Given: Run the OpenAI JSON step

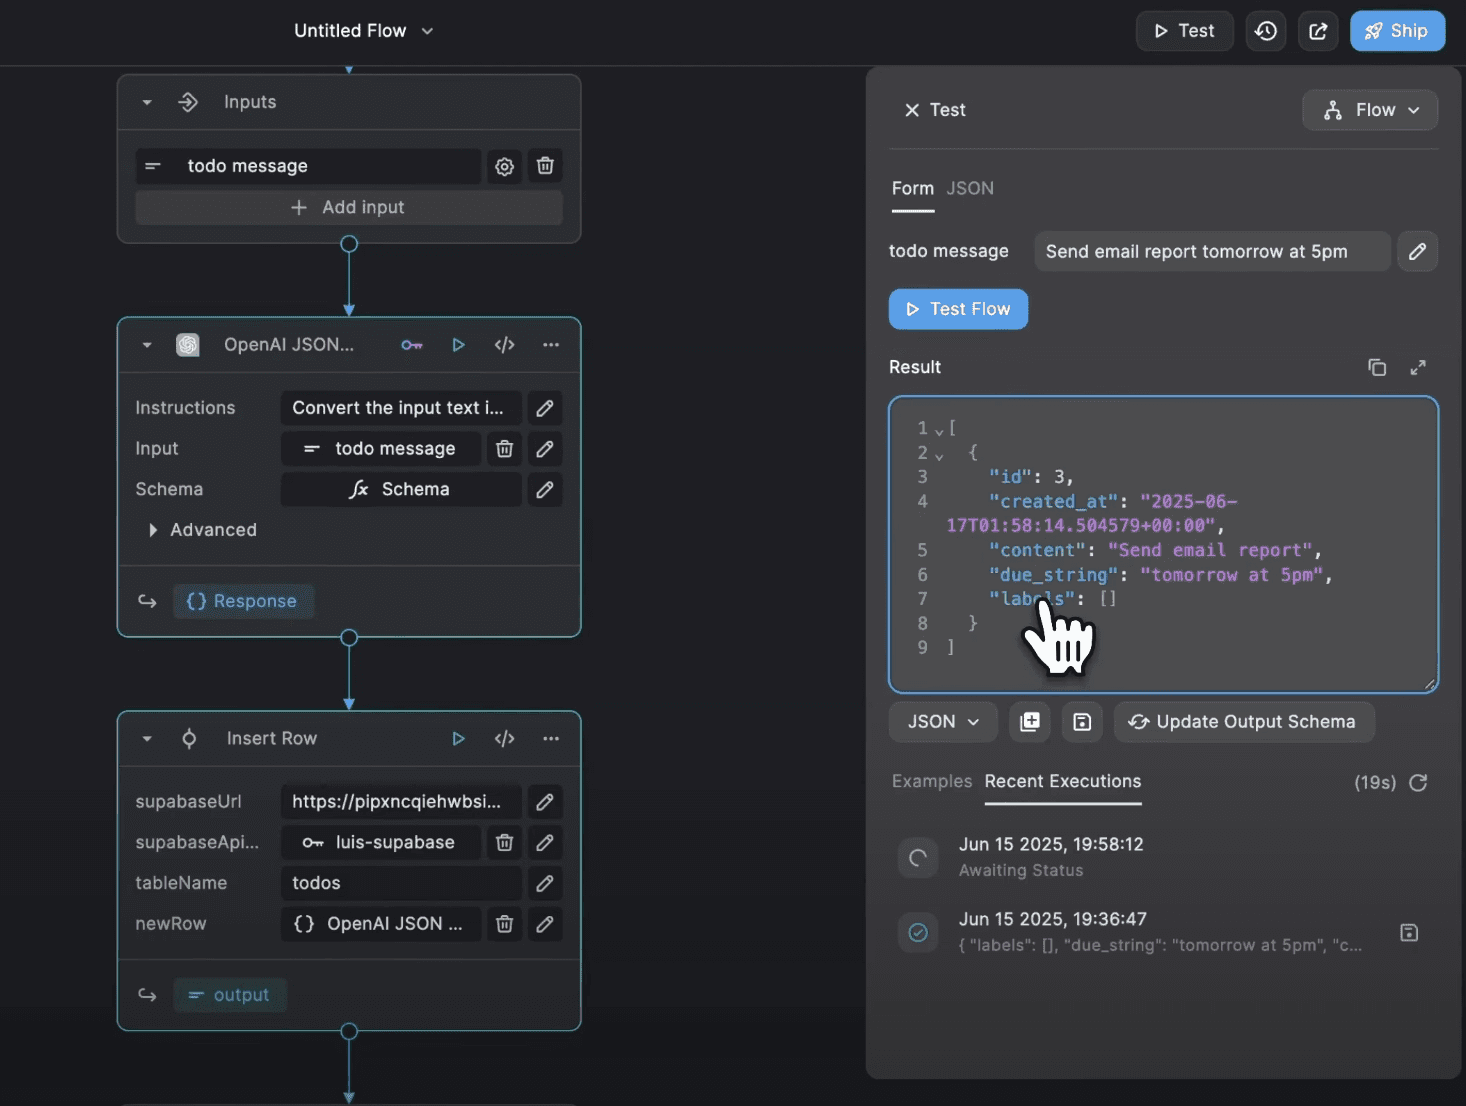Looking at the screenshot, I should 458,345.
